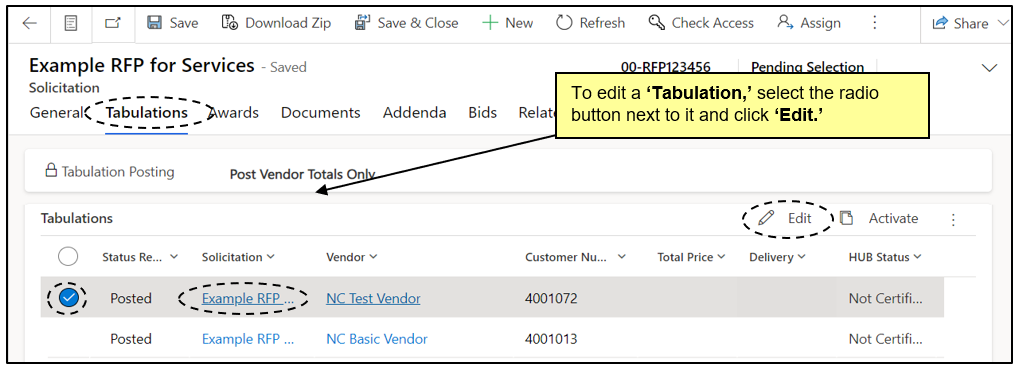The height and width of the screenshot is (368, 1017).
Task: Switch to the Addenda tab
Action: [414, 112]
